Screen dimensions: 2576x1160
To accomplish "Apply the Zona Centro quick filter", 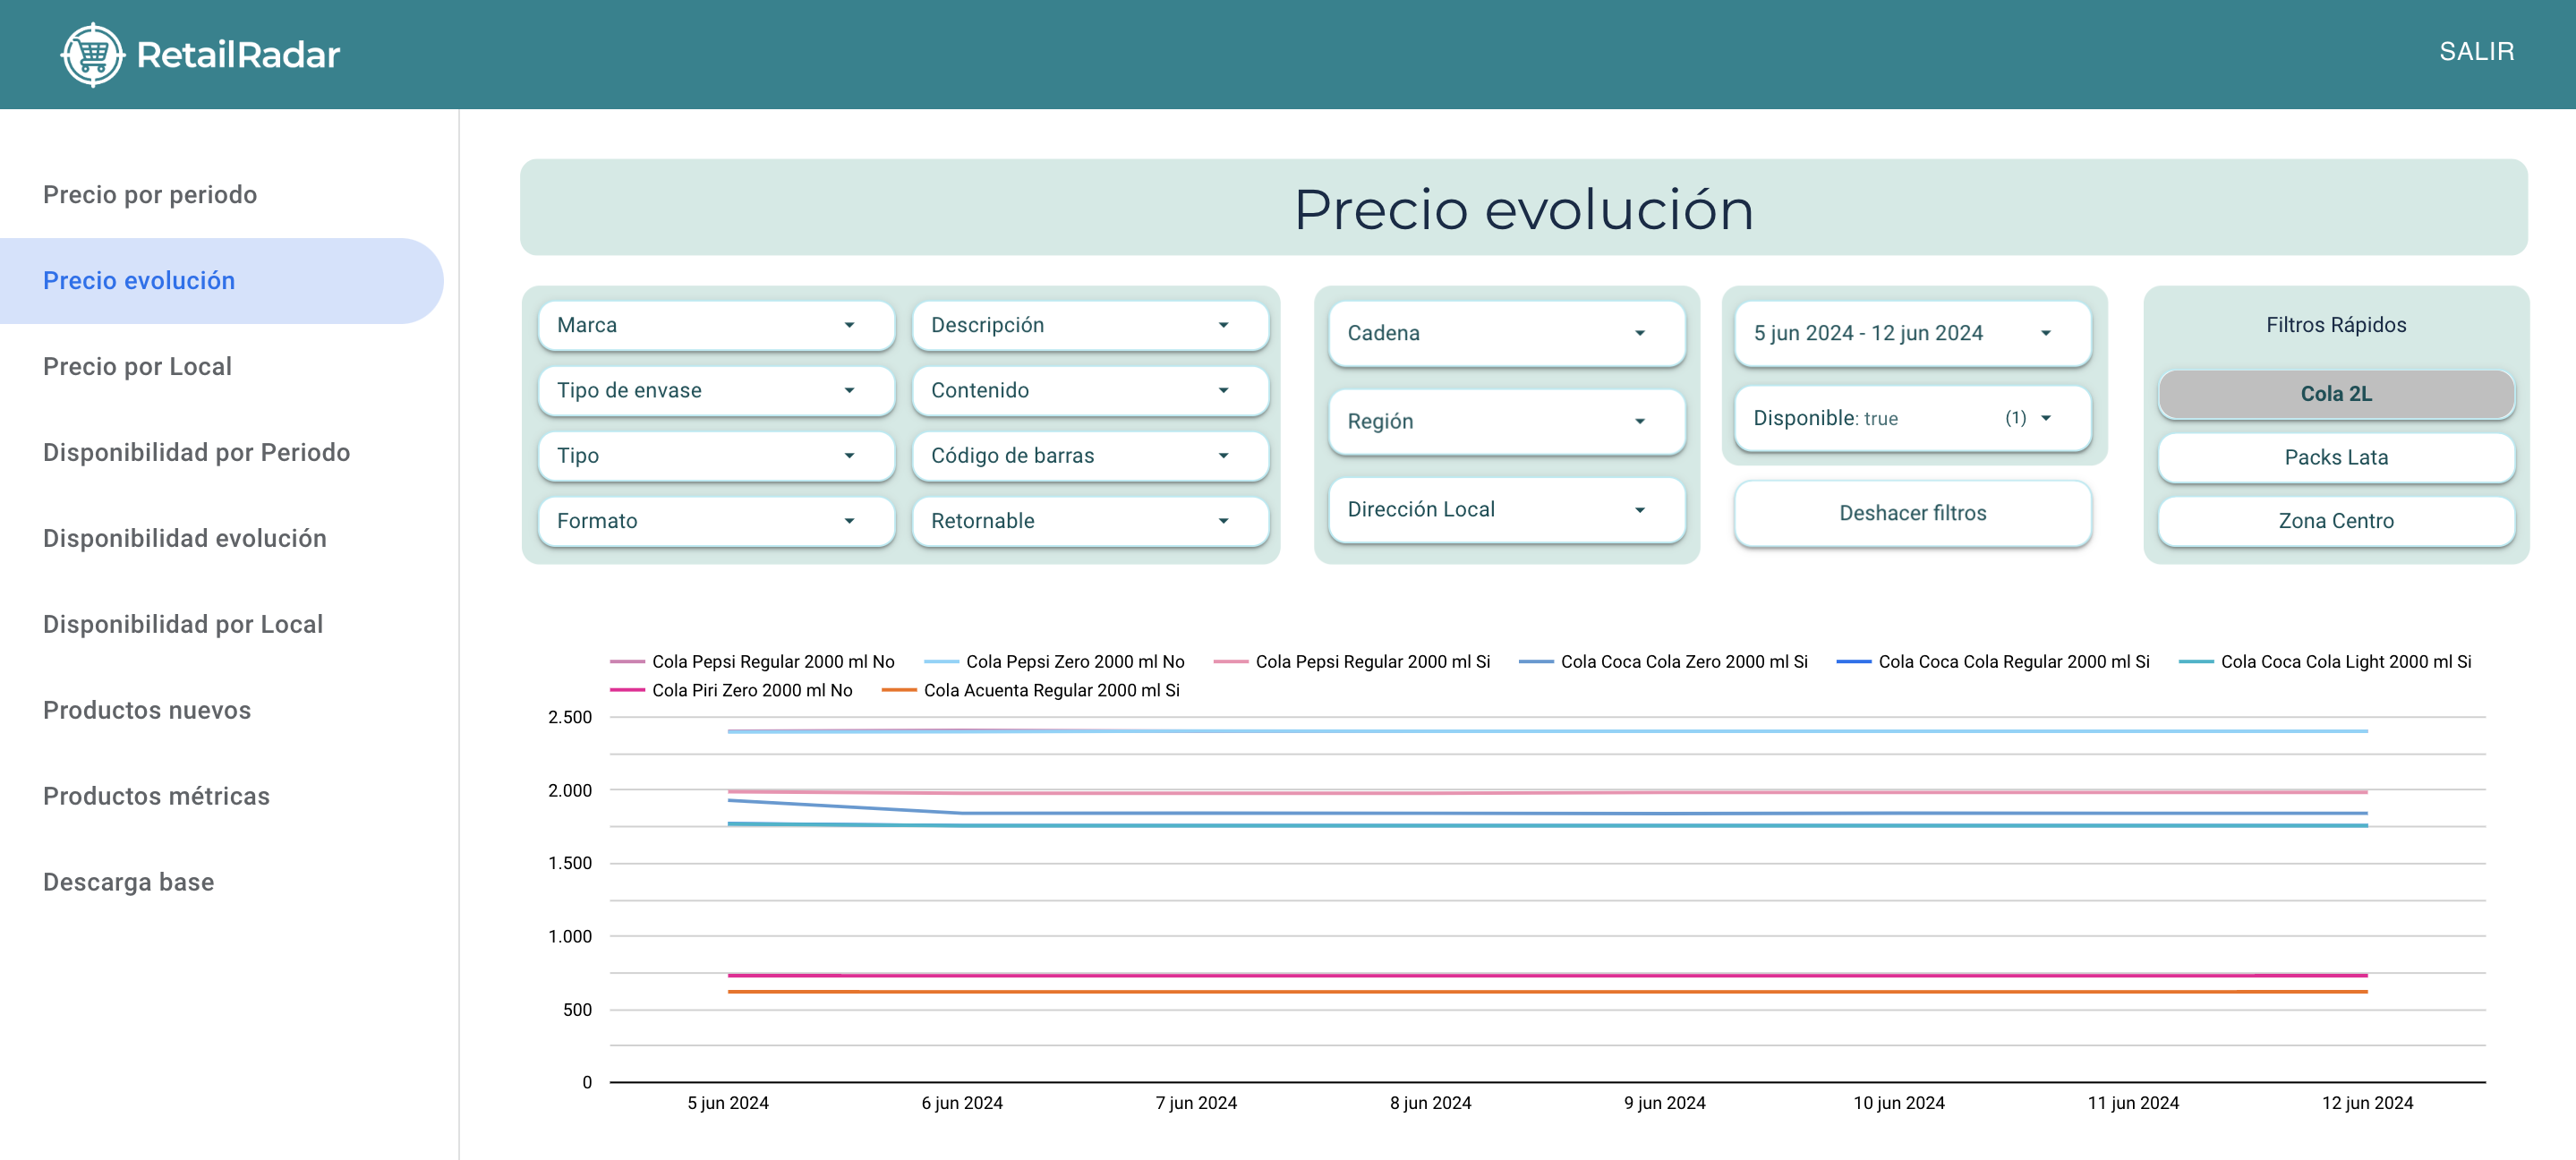I will click(x=2336, y=521).
